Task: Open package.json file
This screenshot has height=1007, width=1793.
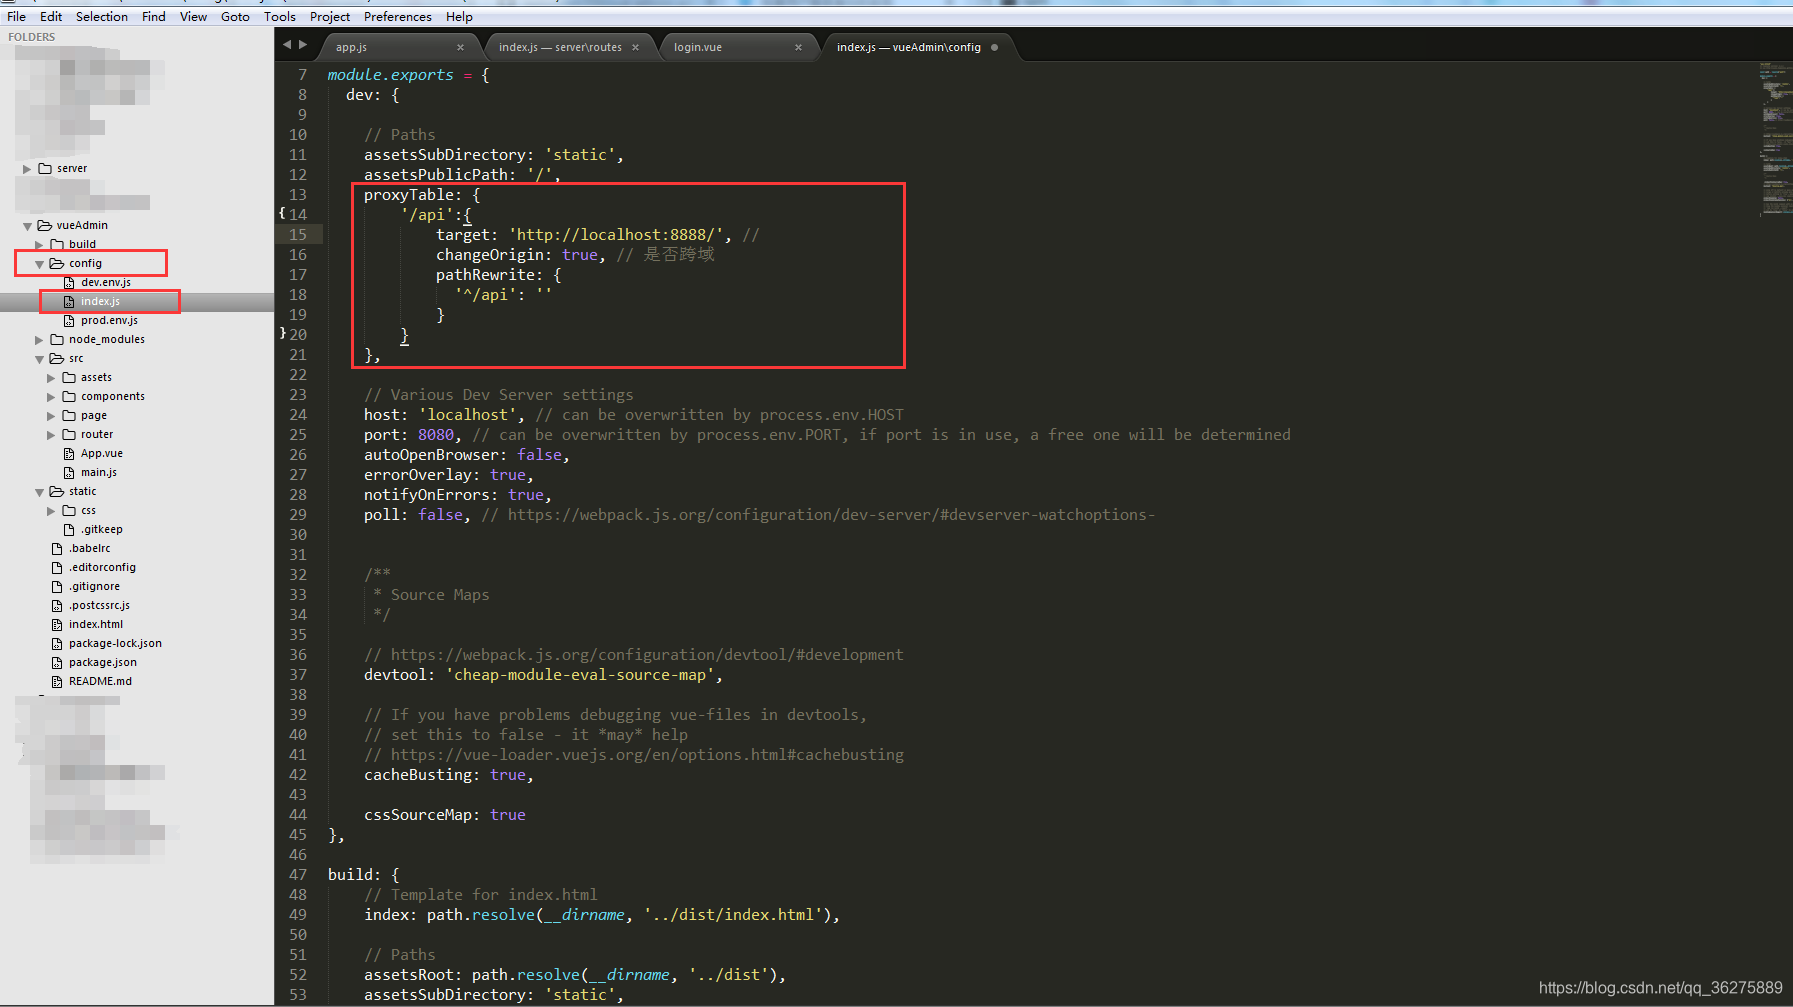Action: pyautogui.click(x=103, y=662)
